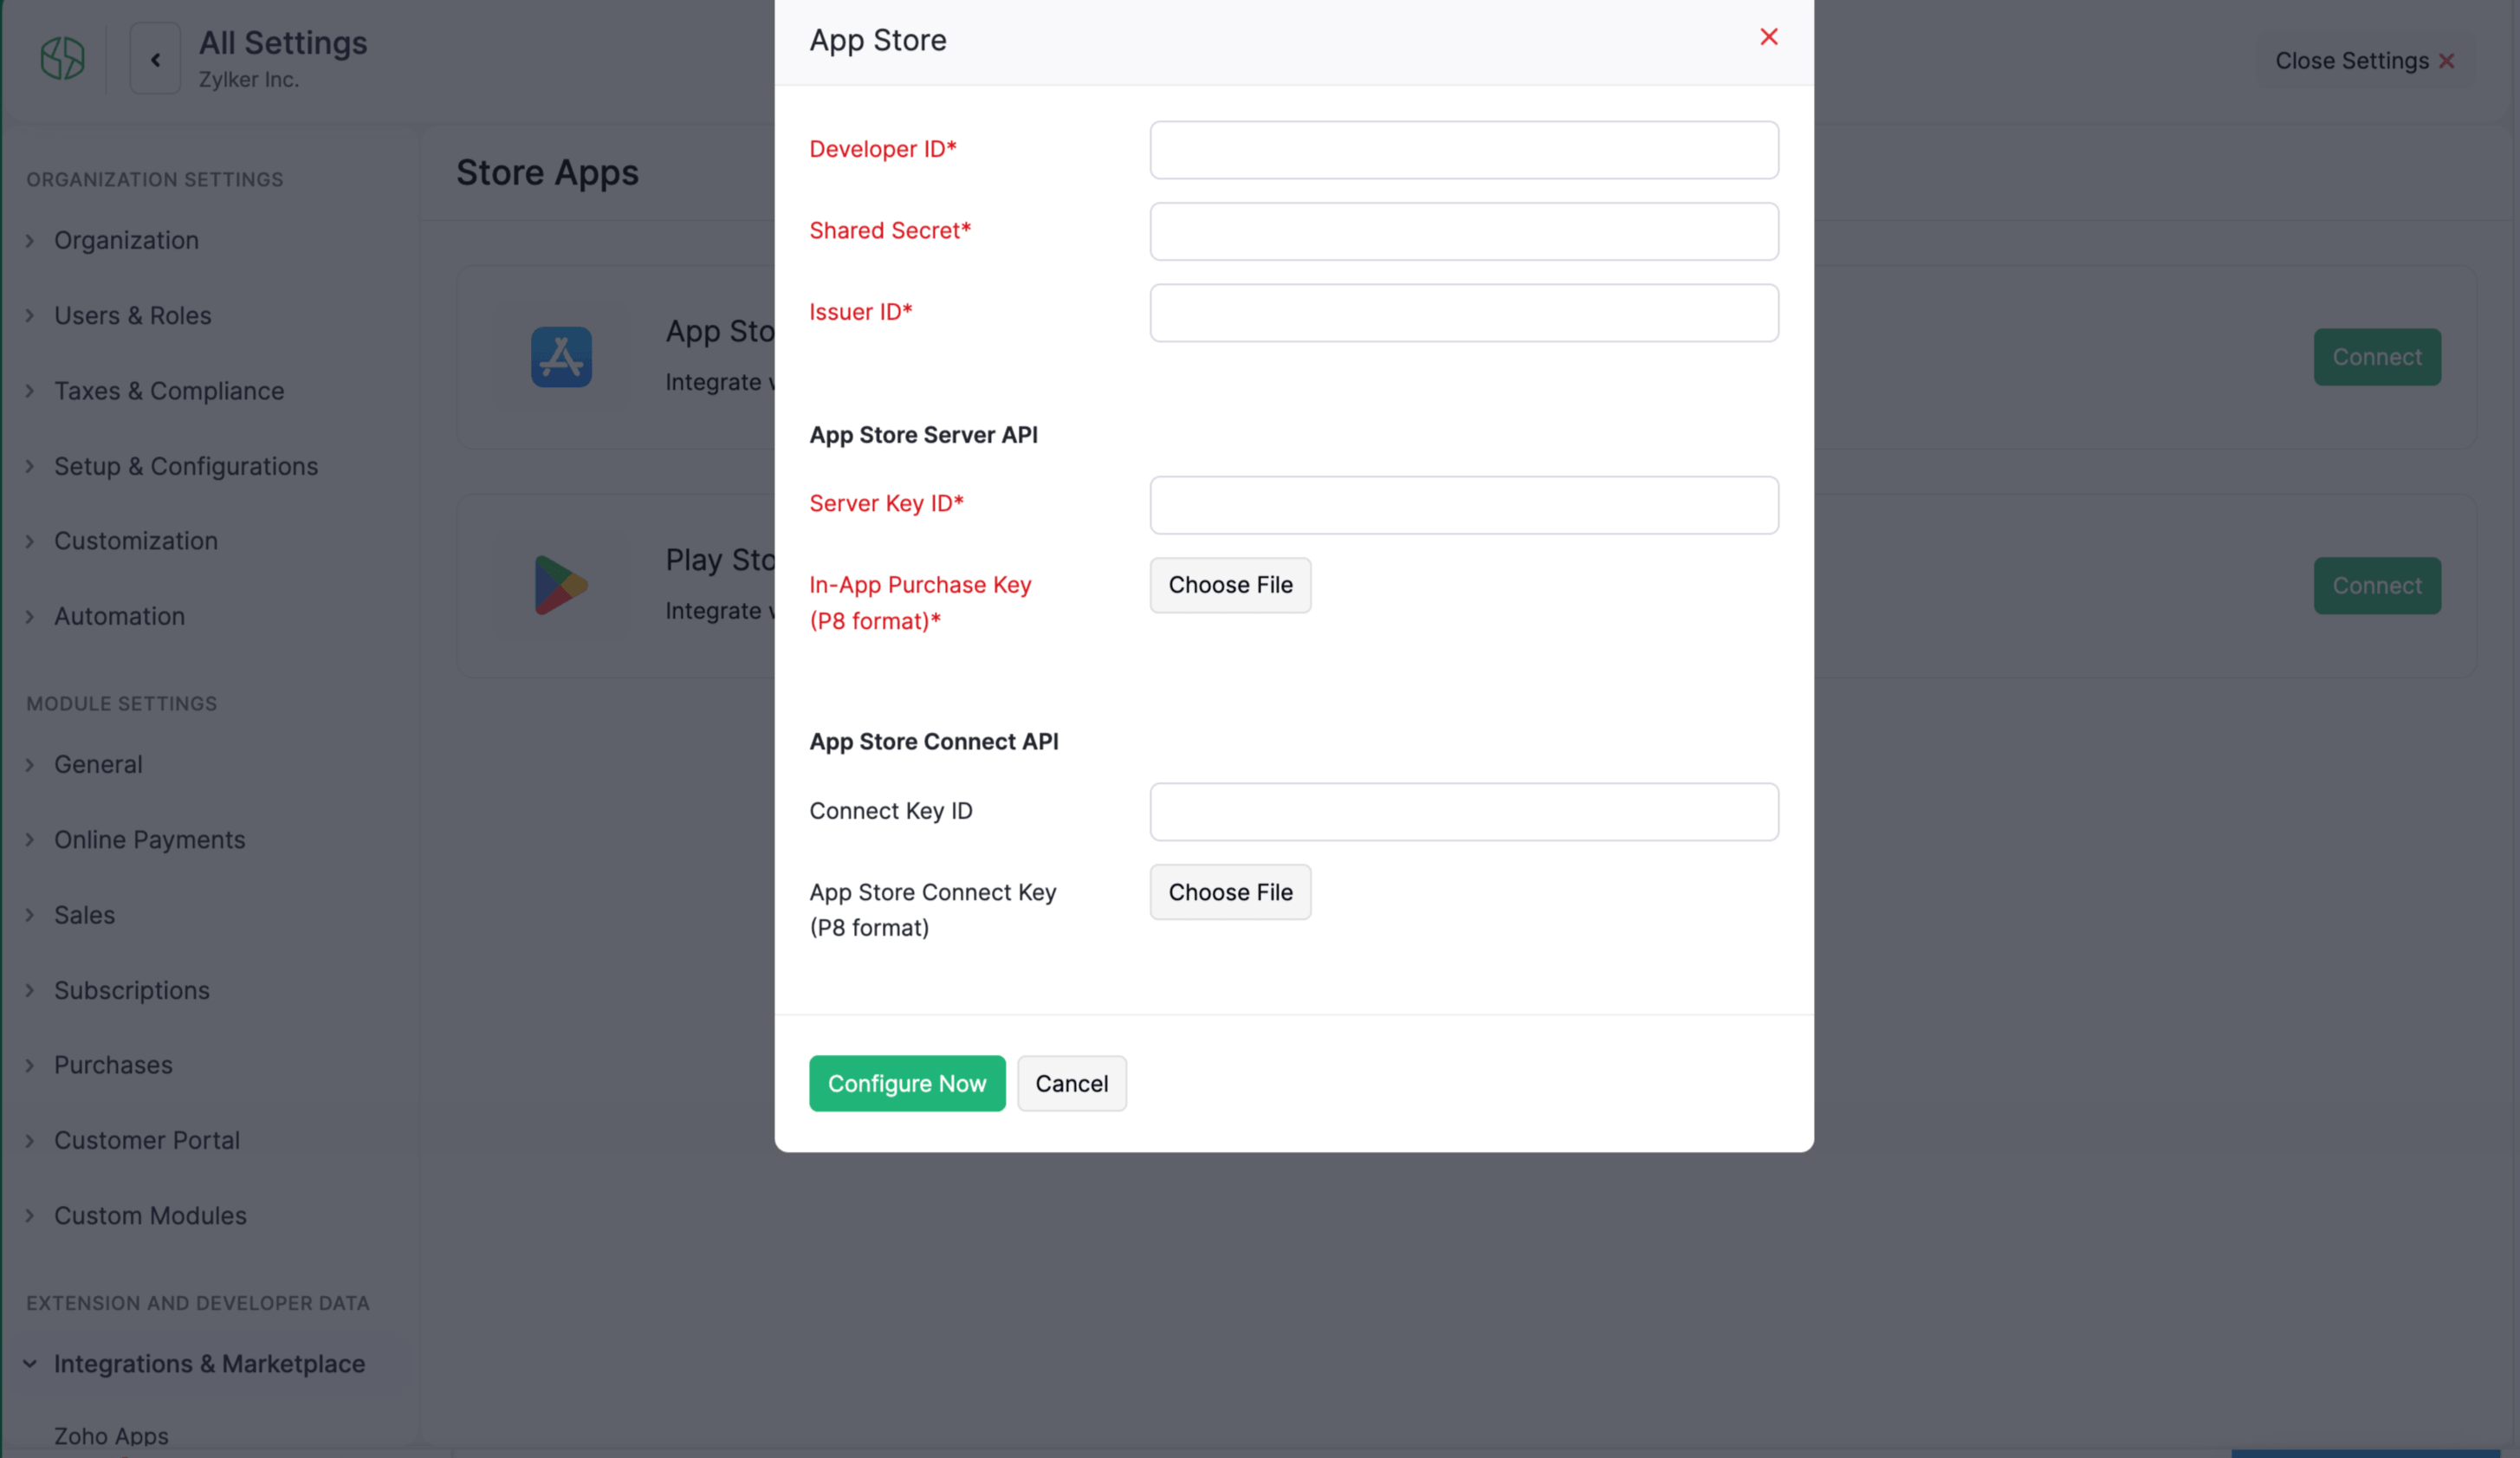Focus the Server Key ID field
Viewport: 2520px width, 1458px height.
1463,505
